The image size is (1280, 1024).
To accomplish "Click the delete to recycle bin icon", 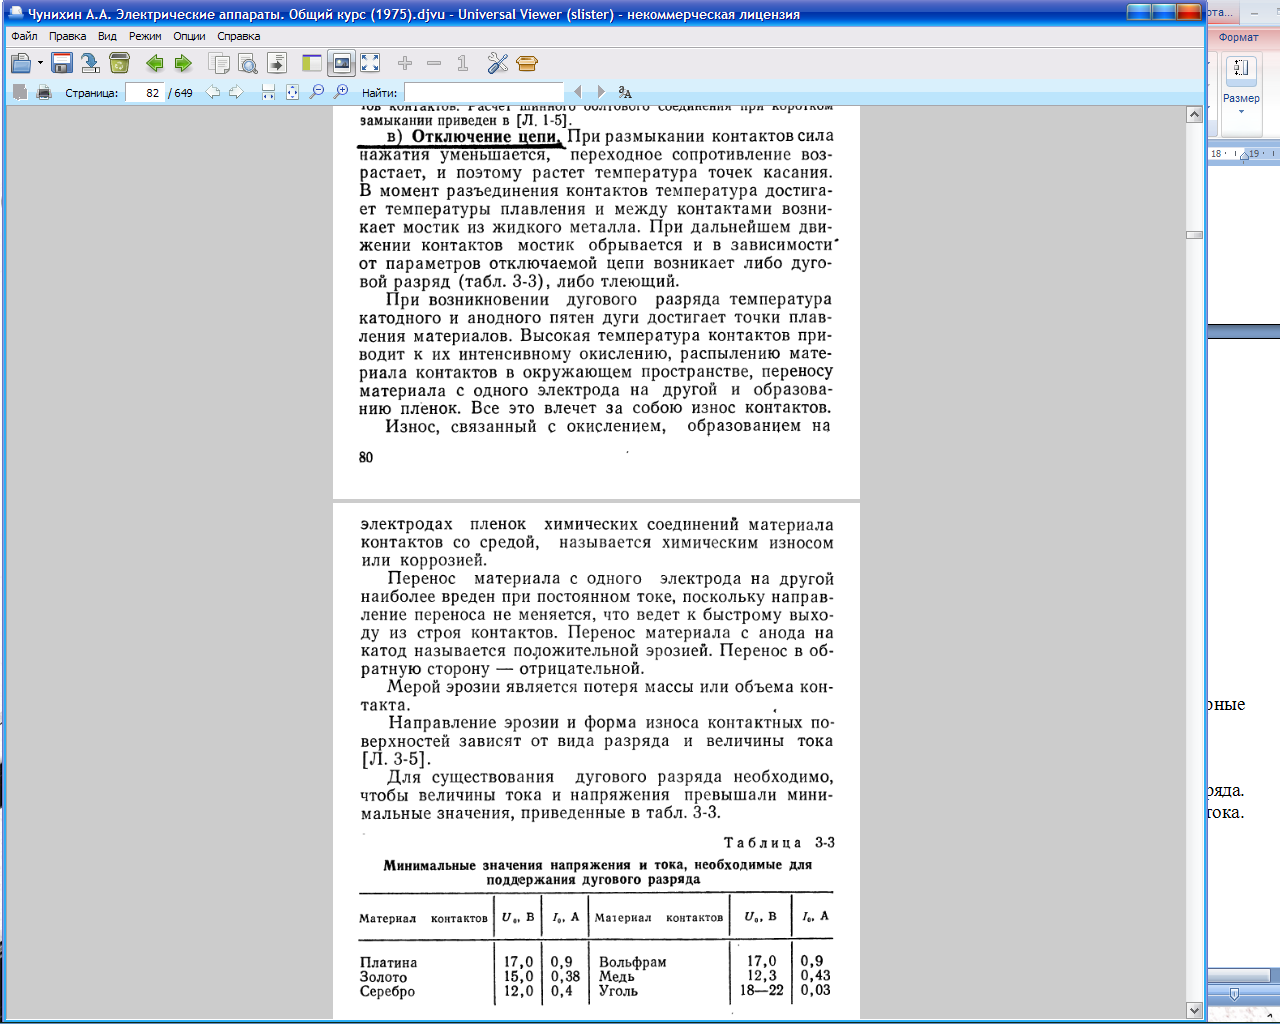I will 119,63.
